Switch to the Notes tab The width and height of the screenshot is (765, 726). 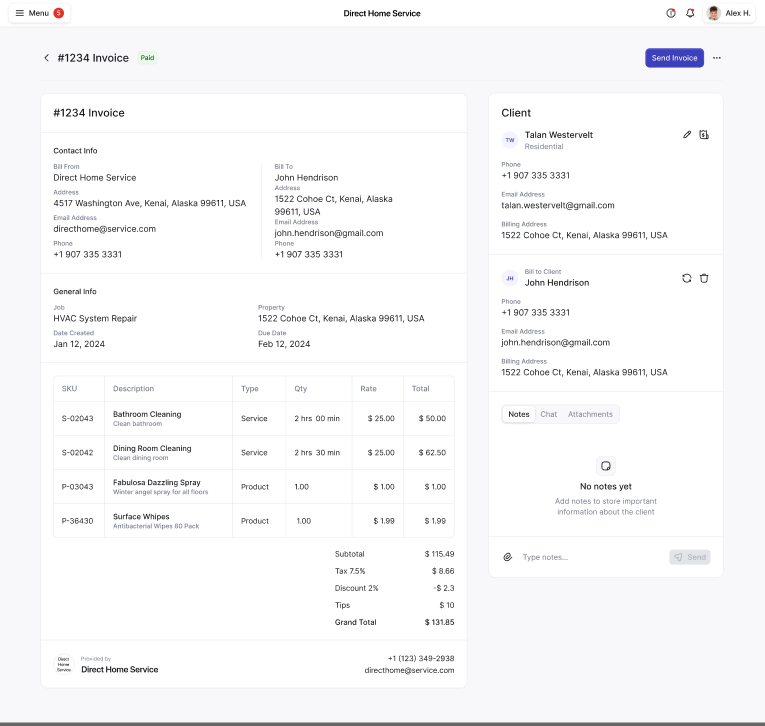[519, 414]
